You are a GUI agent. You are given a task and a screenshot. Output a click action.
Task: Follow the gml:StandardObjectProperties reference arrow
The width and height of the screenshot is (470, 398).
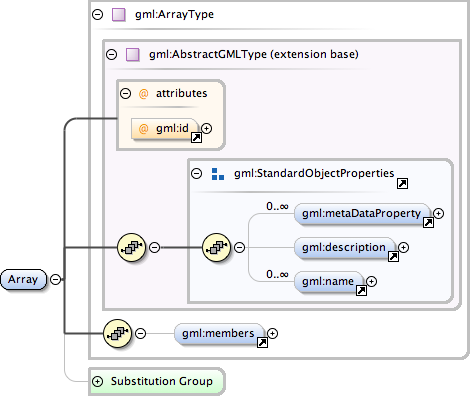[x=402, y=183]
